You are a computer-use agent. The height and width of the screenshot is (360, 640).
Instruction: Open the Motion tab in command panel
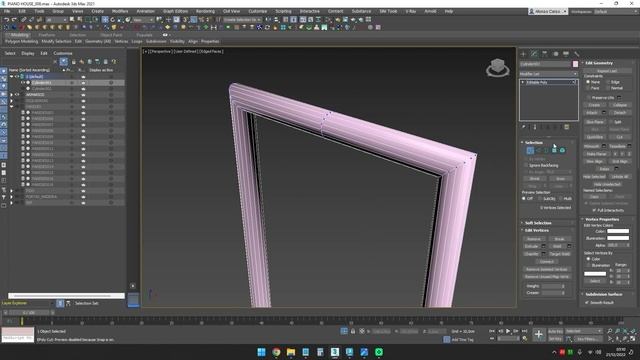556,54
